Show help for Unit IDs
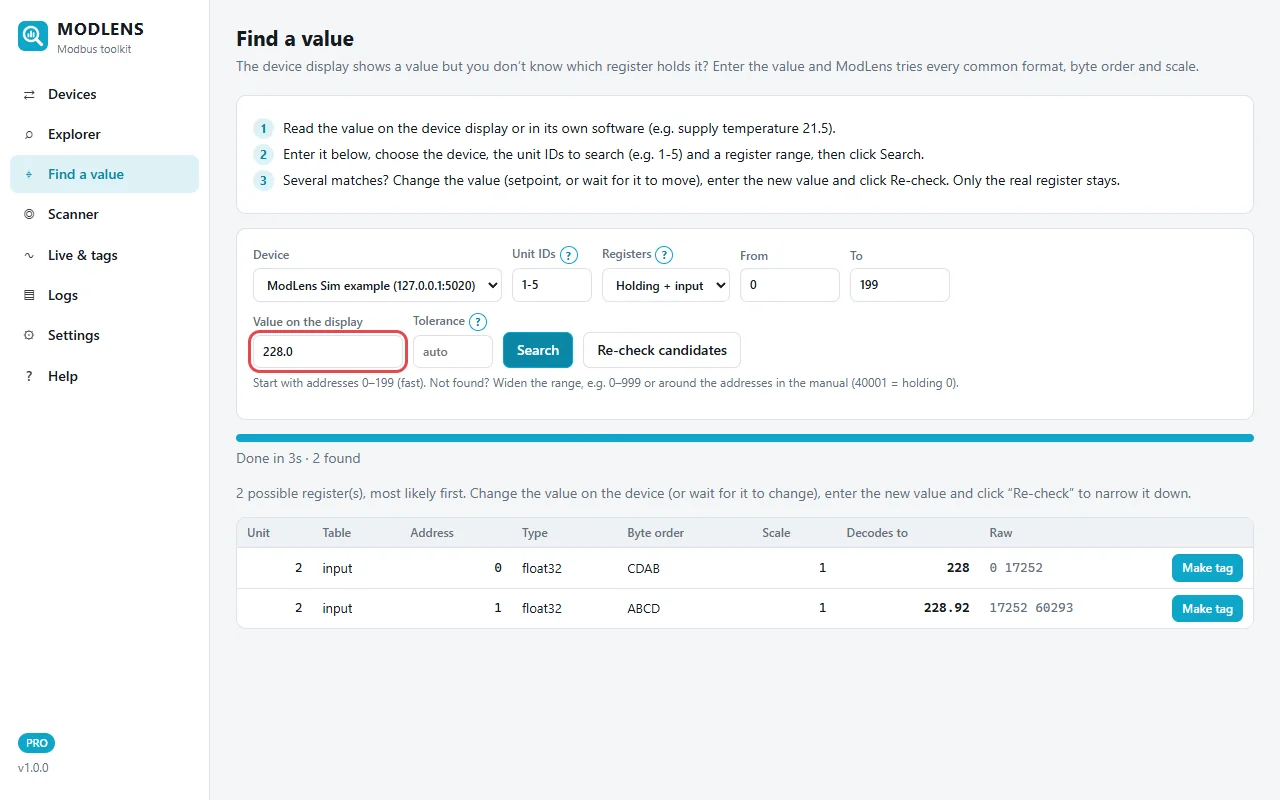1280x800 pixels. tap(569, 255)
